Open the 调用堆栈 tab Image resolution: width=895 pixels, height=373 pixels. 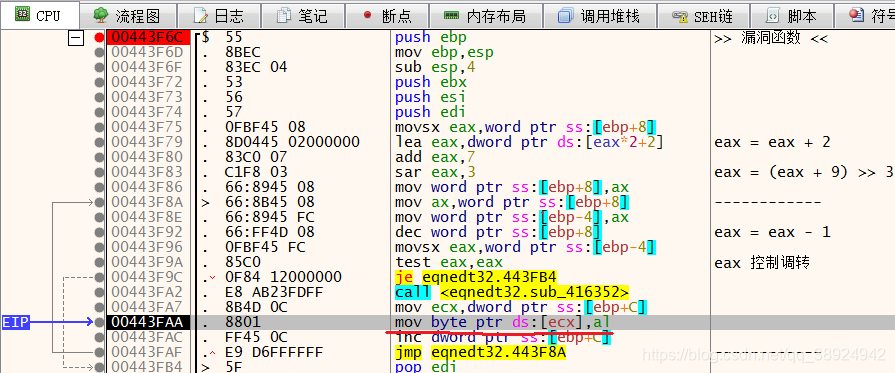[599, 16]
